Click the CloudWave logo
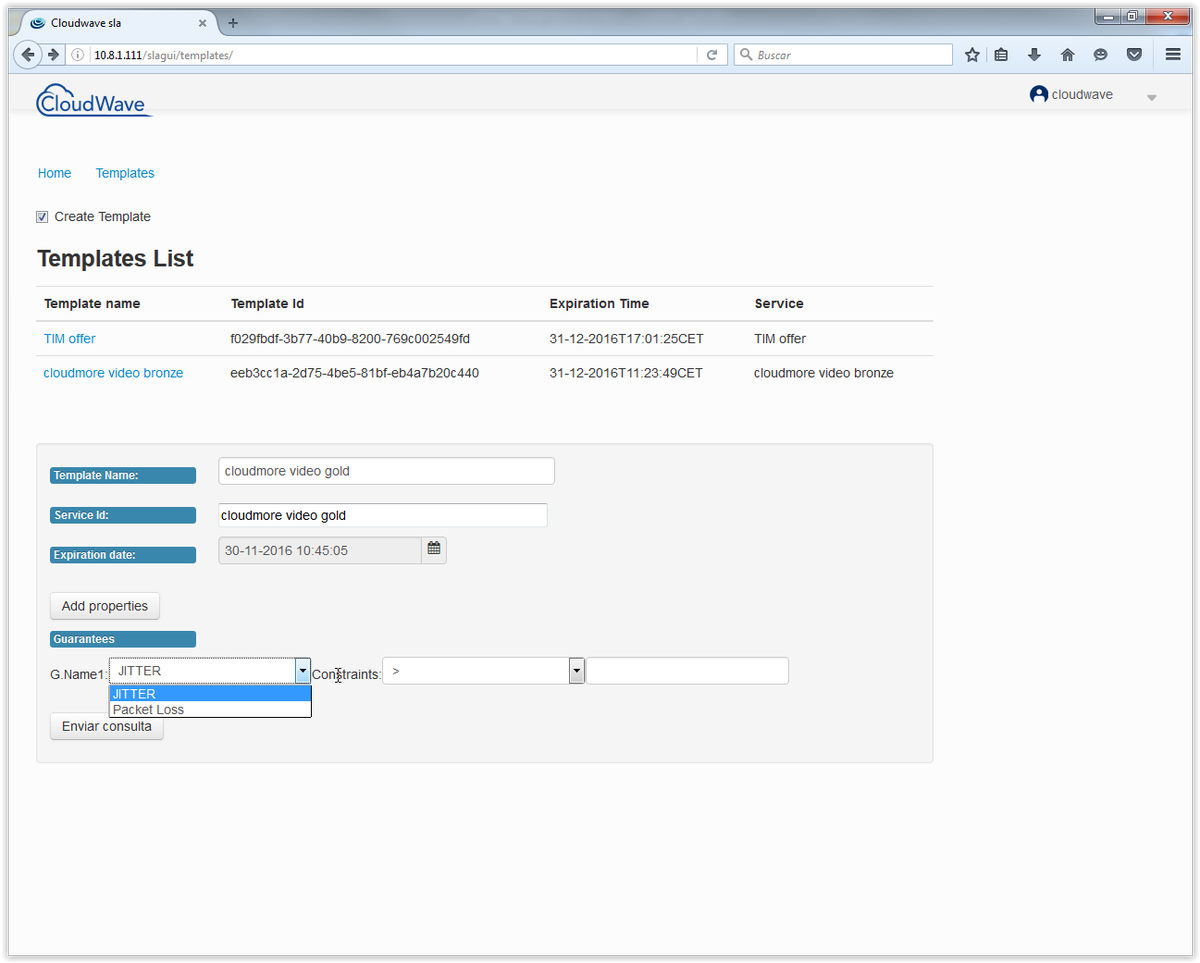 click(x=94, y=101)
